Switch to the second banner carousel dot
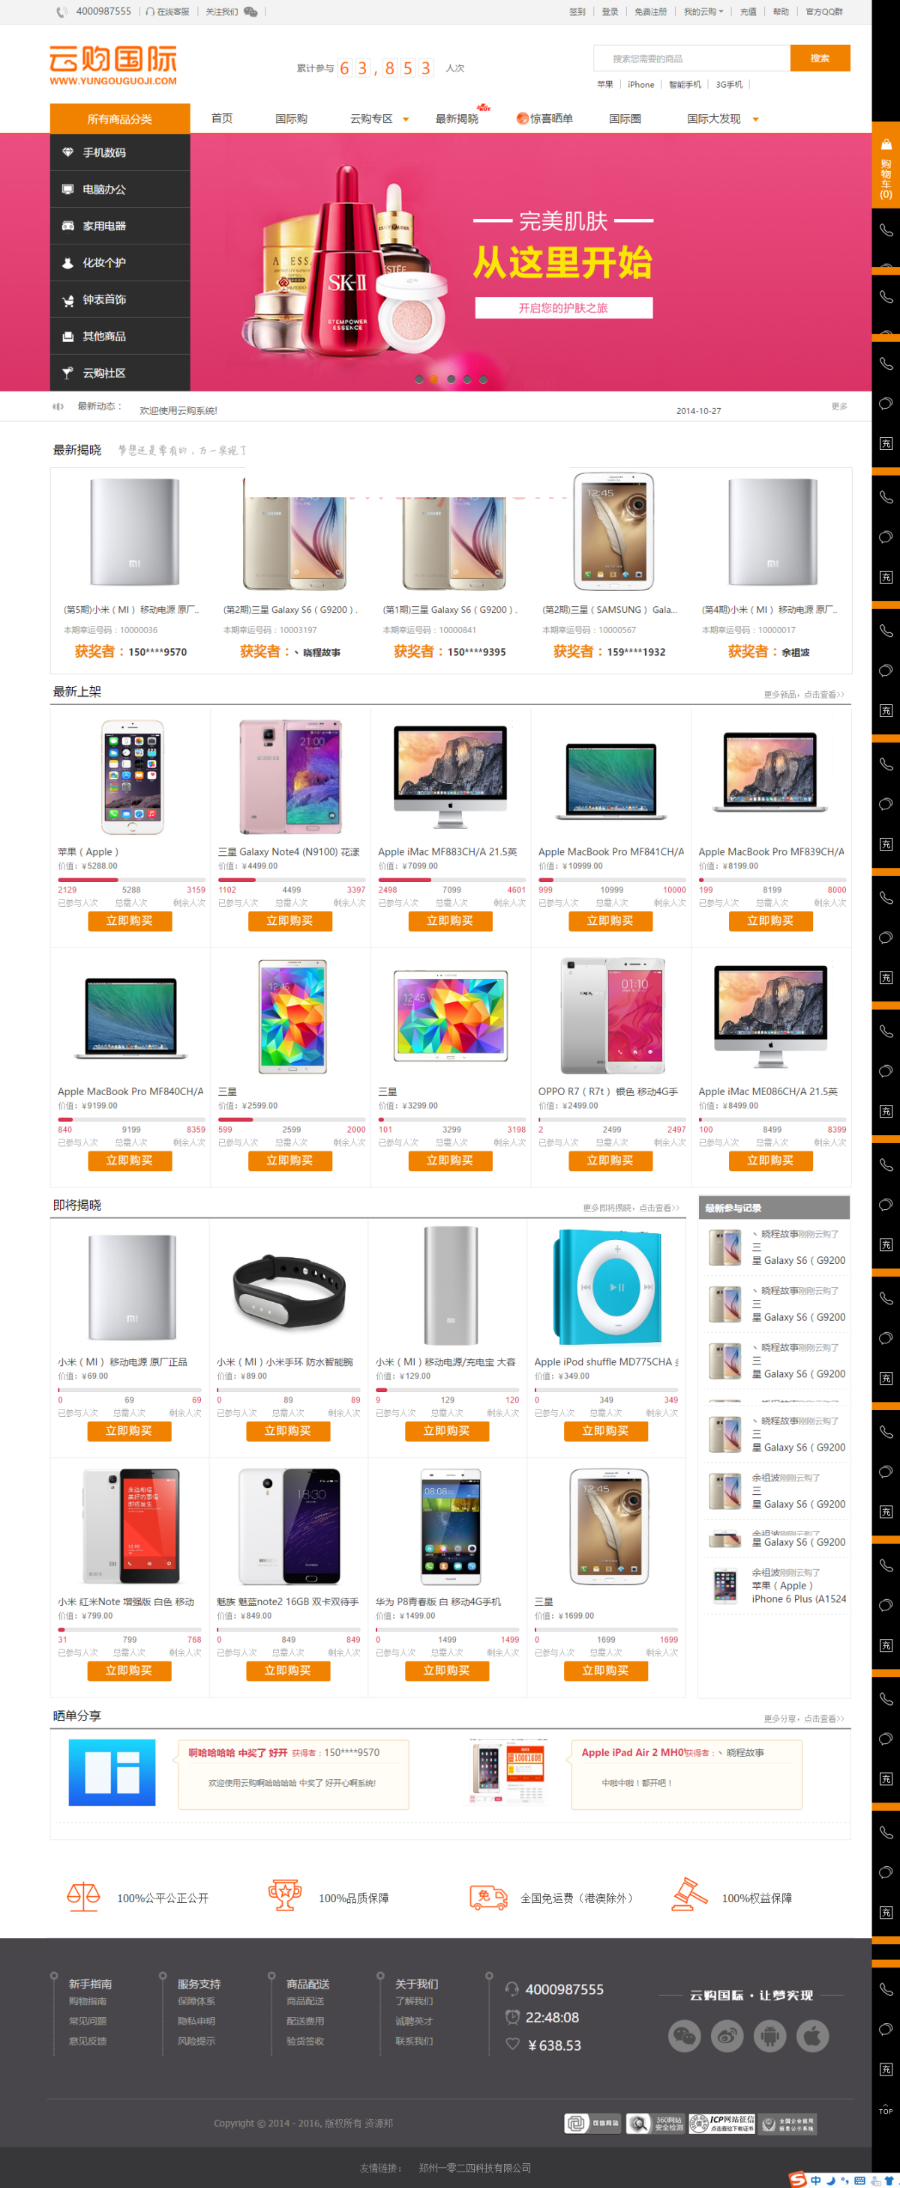The height and width of the screenshot is (2188, 900). (435, 379)
